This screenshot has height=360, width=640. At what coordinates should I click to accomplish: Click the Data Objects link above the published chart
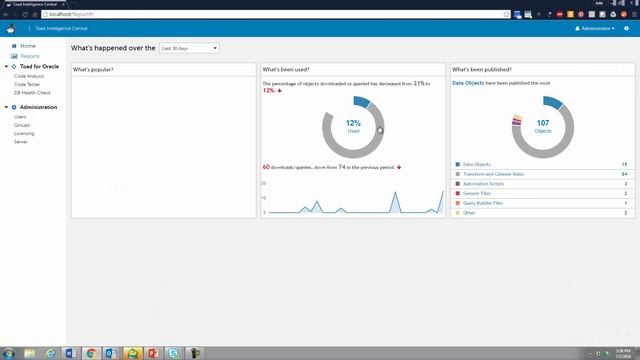(x=468, y=83)
